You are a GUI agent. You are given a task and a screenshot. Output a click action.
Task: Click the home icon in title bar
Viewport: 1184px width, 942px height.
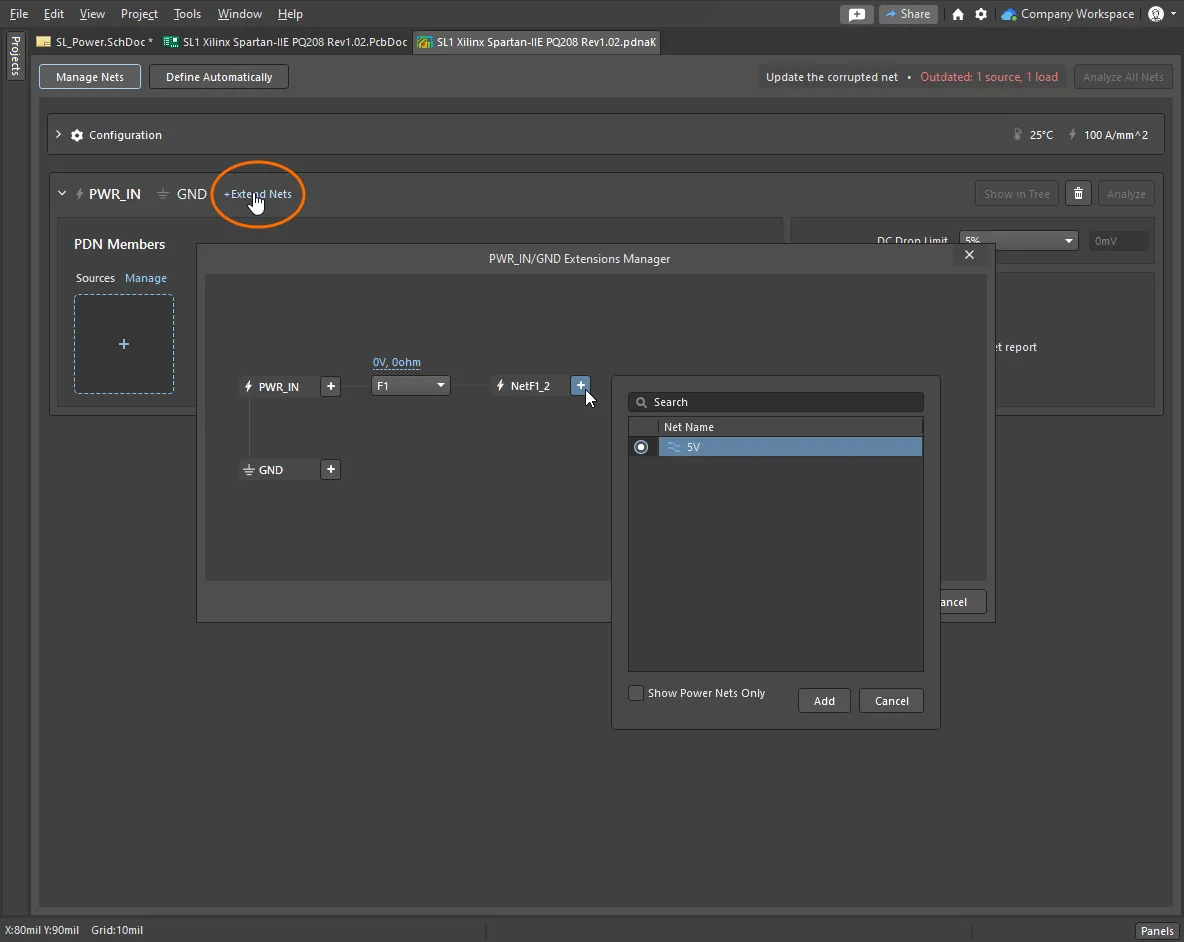pos(958,14)
